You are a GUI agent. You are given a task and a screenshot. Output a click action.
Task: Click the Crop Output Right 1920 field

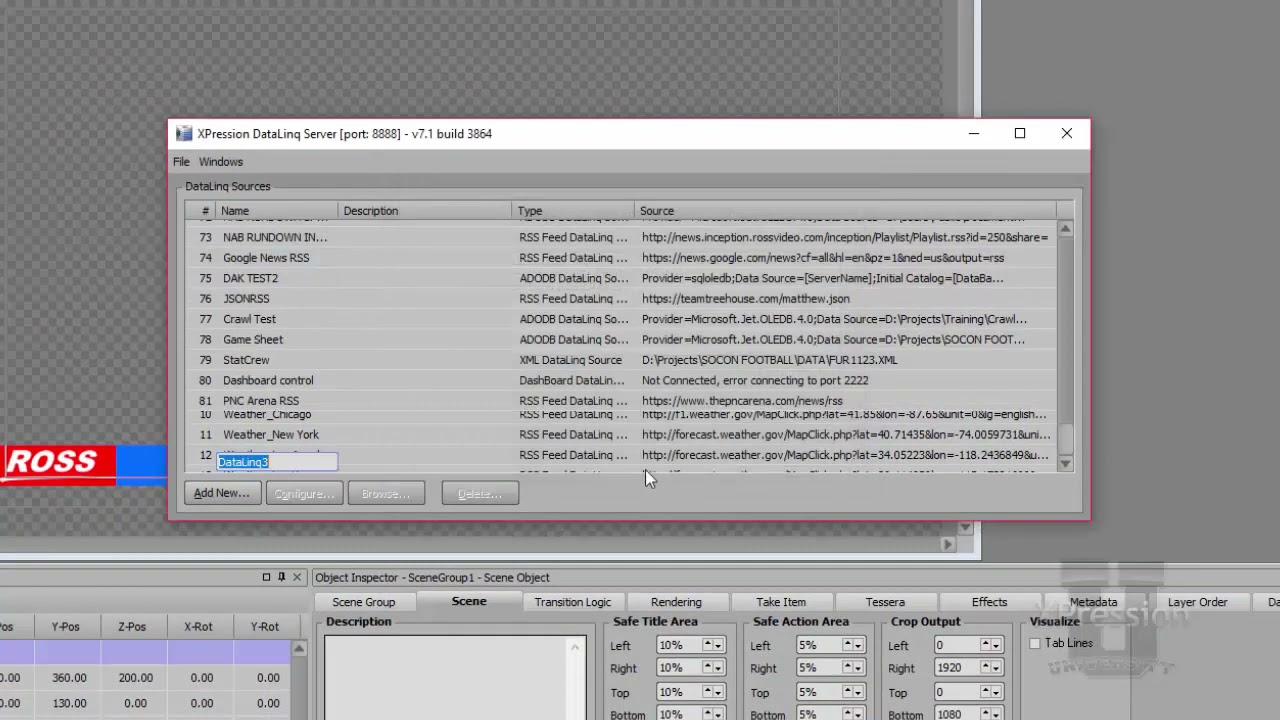(957, 668)
